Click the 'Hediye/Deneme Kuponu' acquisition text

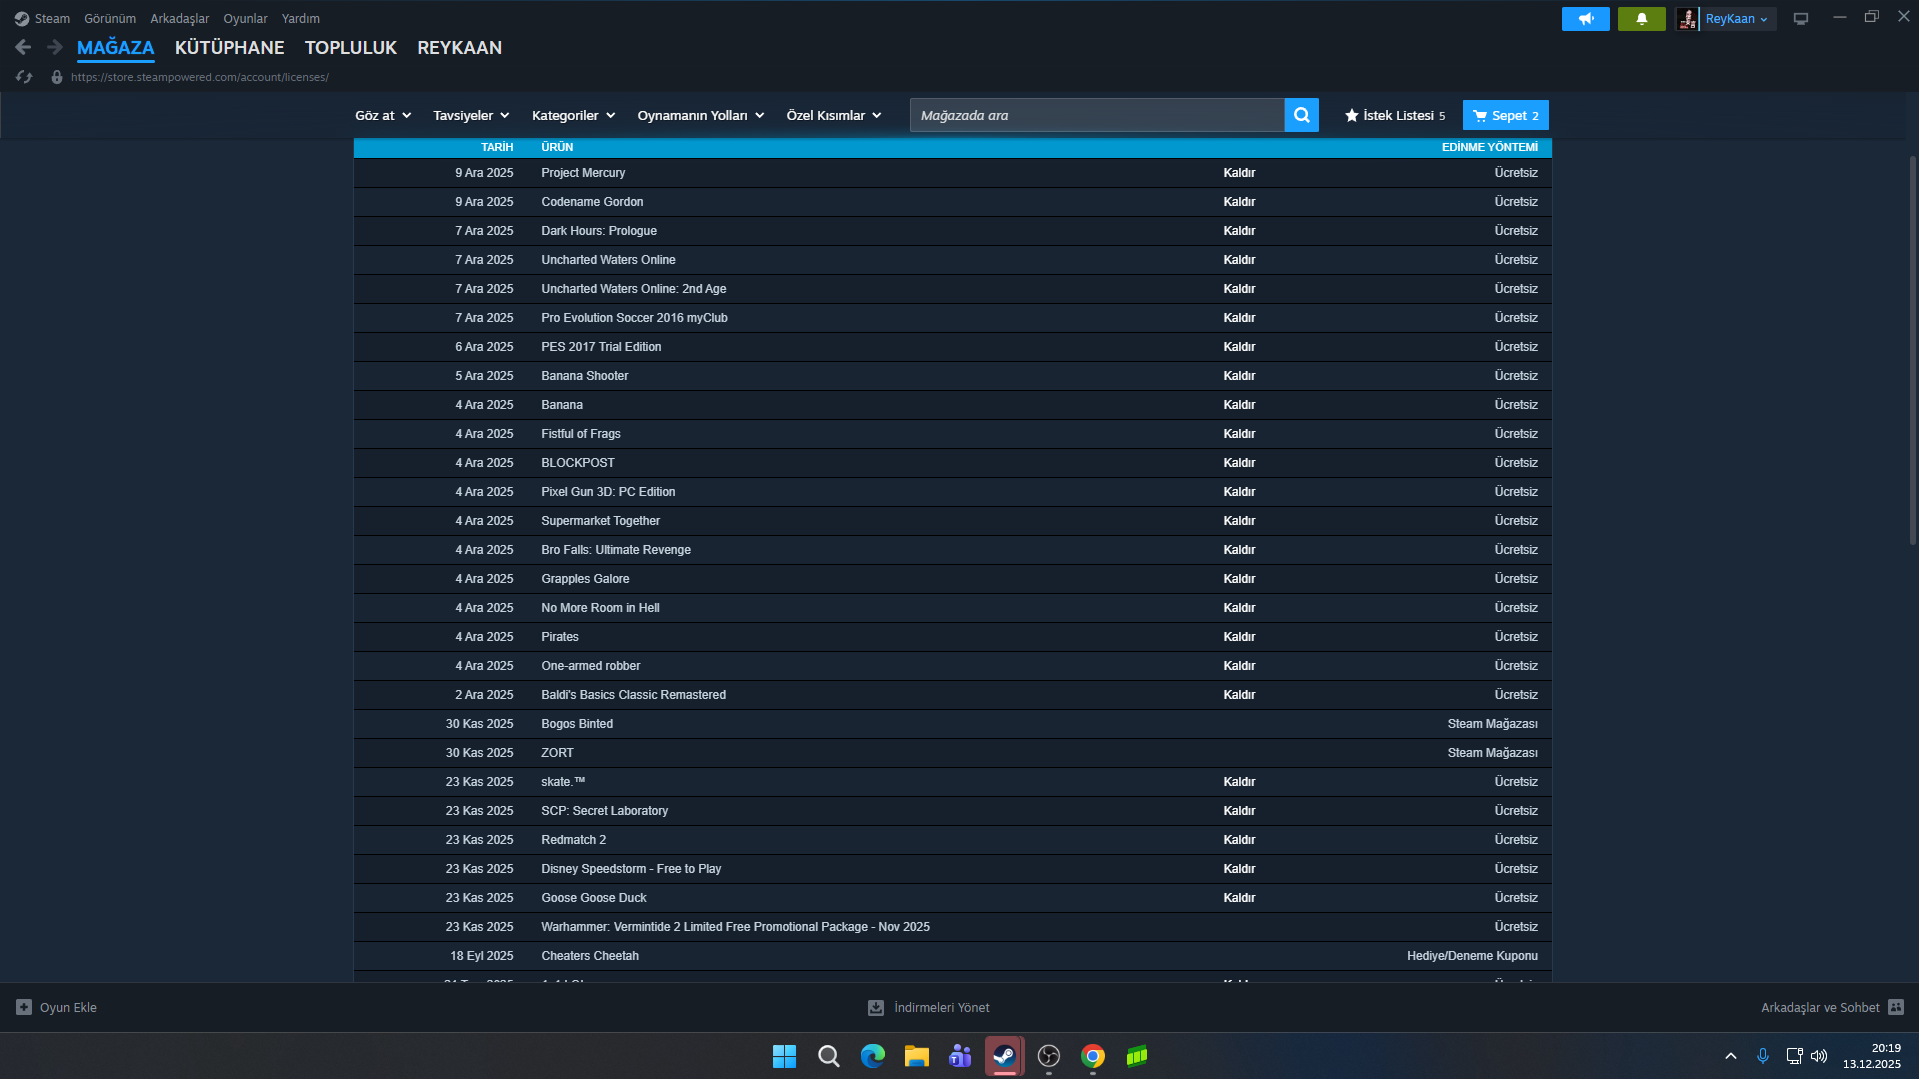point(1472,956)
